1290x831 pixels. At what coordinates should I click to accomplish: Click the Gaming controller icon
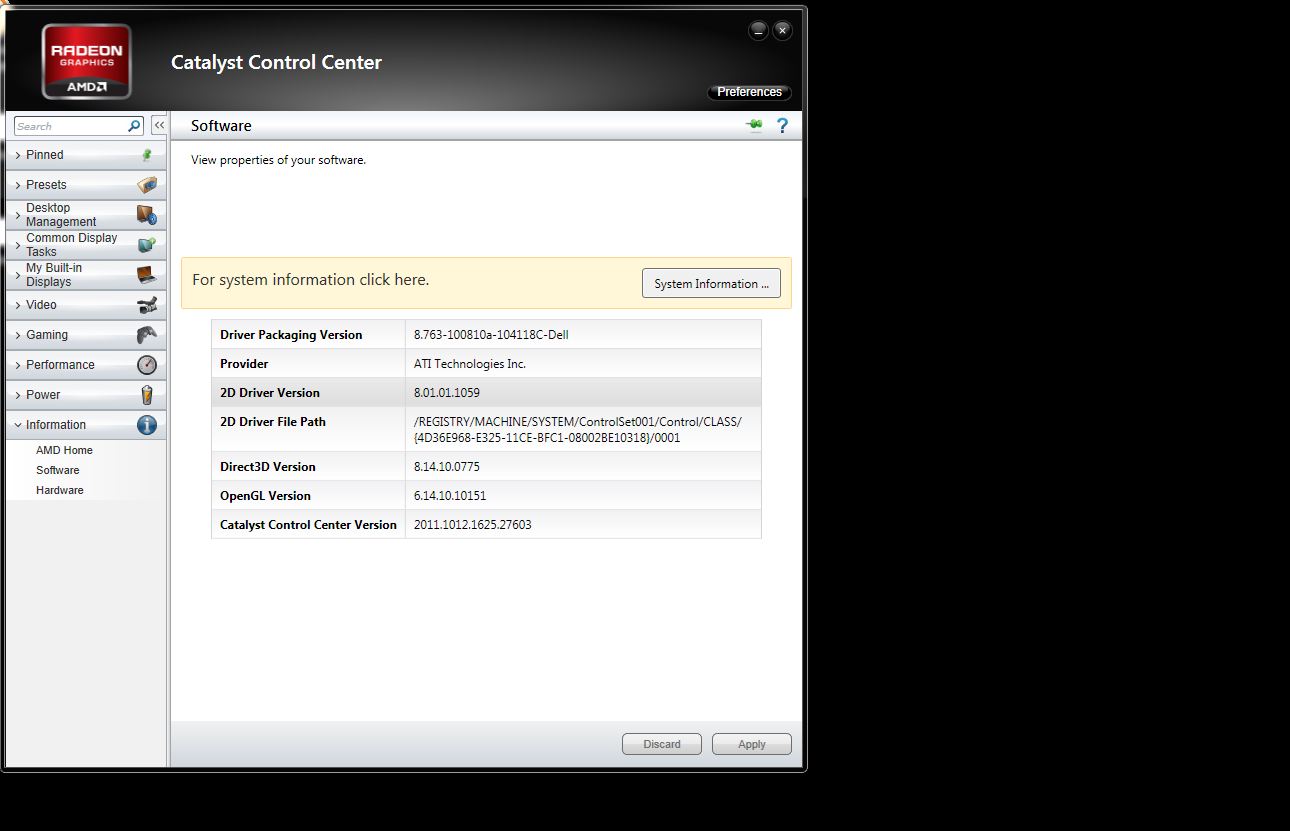point(147,335)
